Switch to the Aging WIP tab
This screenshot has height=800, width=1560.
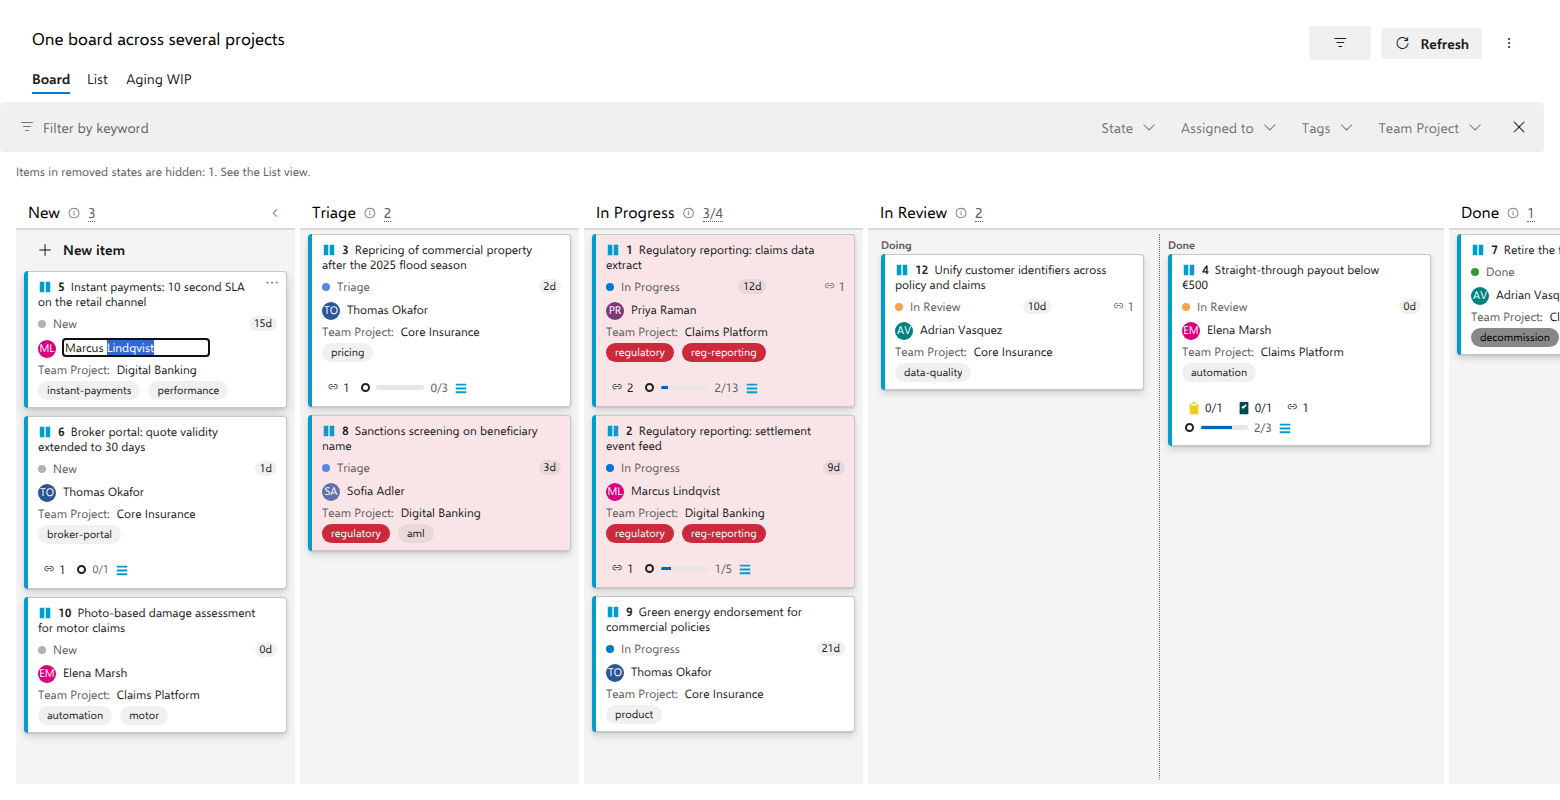(159, 79)
